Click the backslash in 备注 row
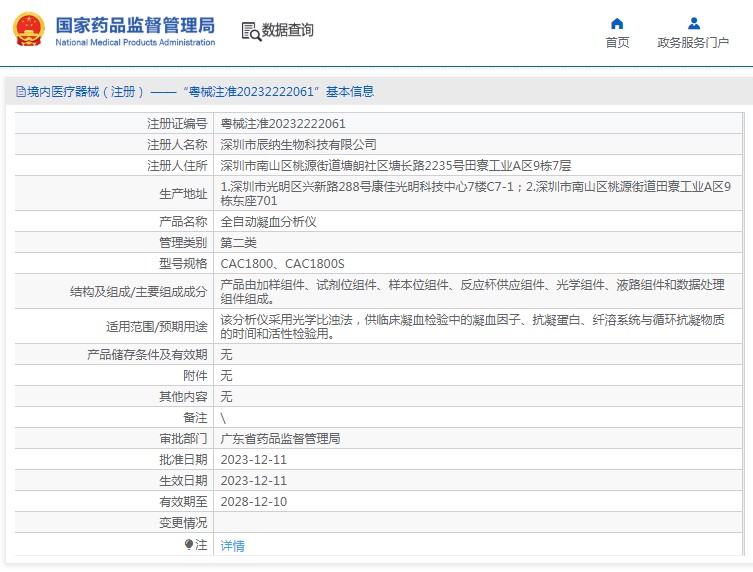 223,418
